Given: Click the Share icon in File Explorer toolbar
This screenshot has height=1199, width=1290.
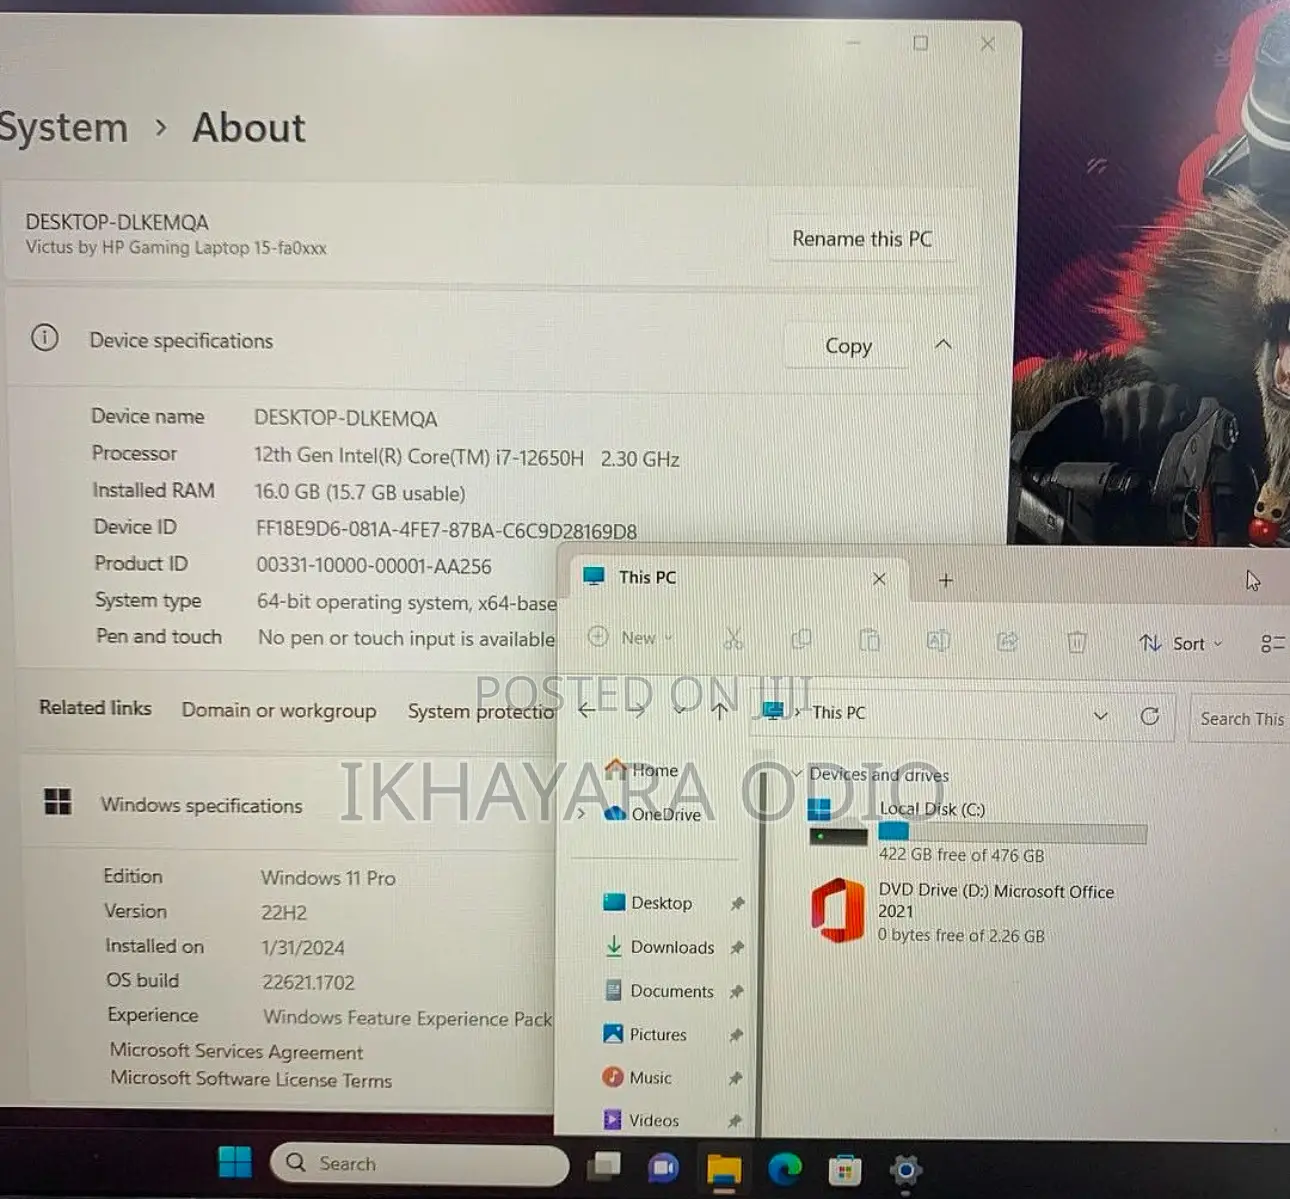Looking at the screenshot, I should (x=1007, y=641).
